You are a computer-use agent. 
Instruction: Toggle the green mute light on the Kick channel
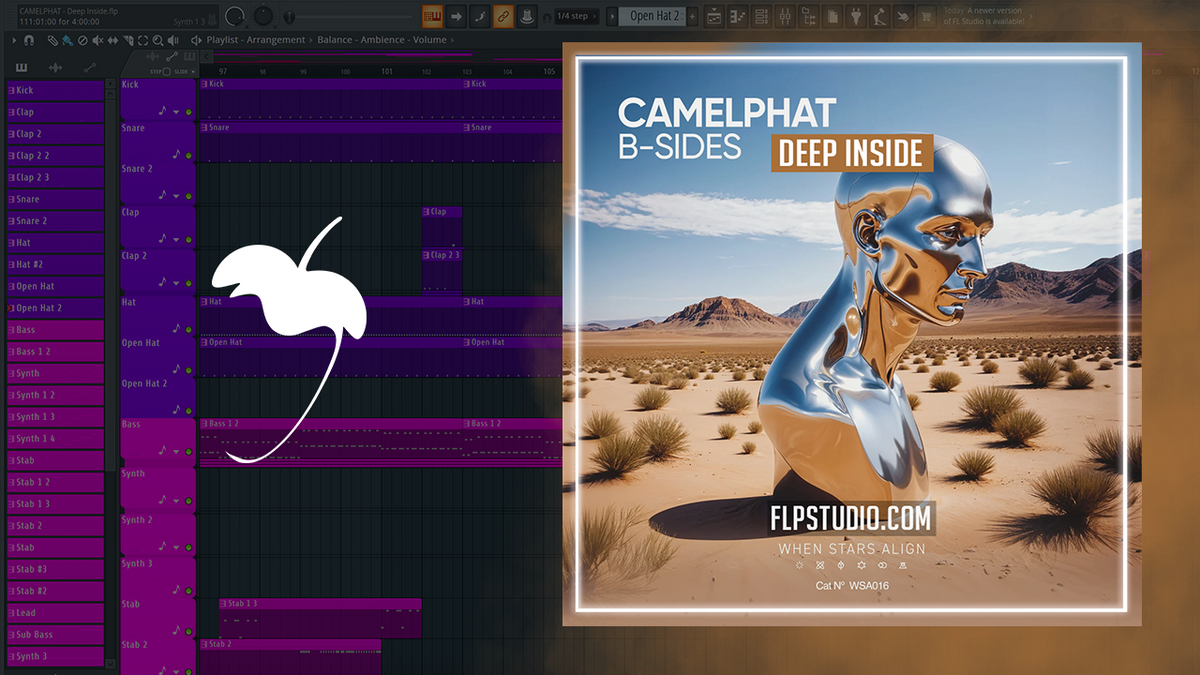188,112
